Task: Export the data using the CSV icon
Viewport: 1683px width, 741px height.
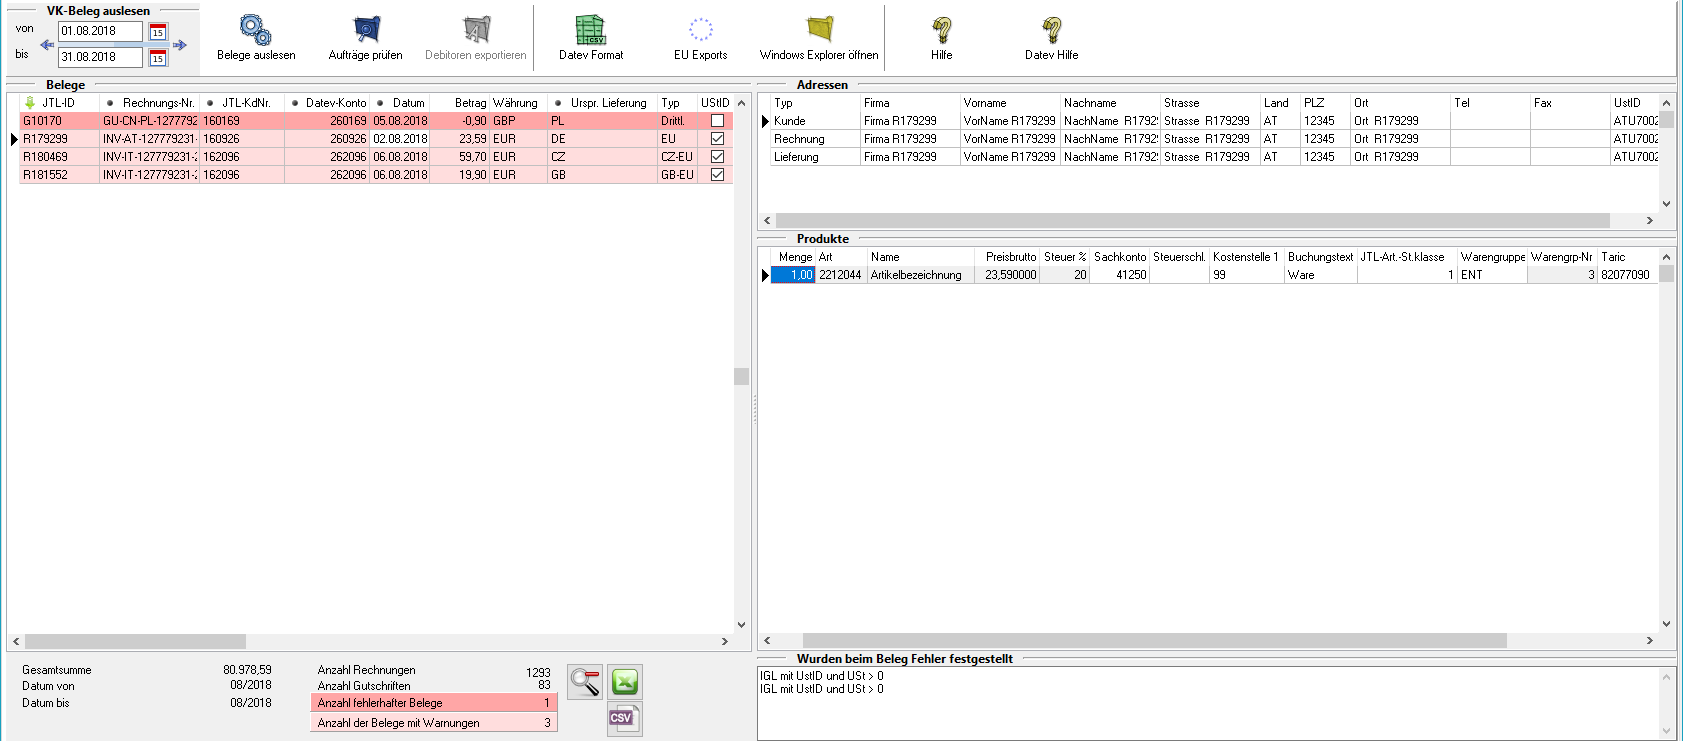Action: point(623,718)
